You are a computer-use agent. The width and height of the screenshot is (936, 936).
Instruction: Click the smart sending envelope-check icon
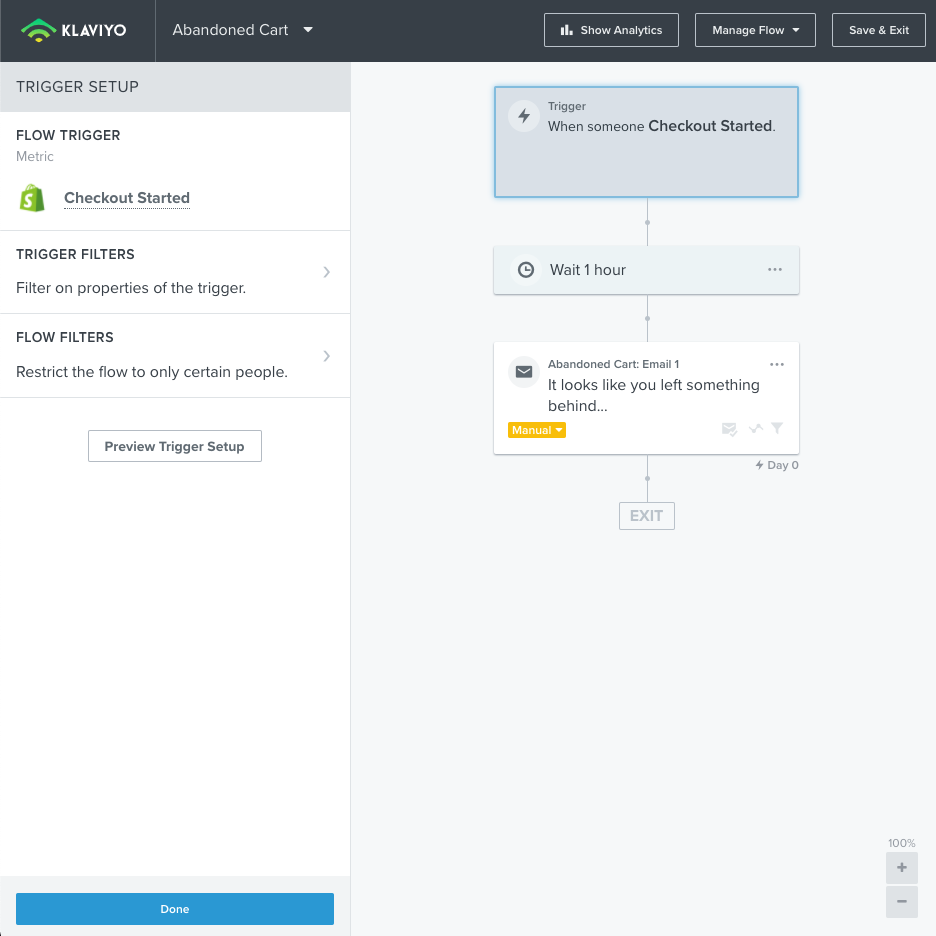click(x=730, y=429)
